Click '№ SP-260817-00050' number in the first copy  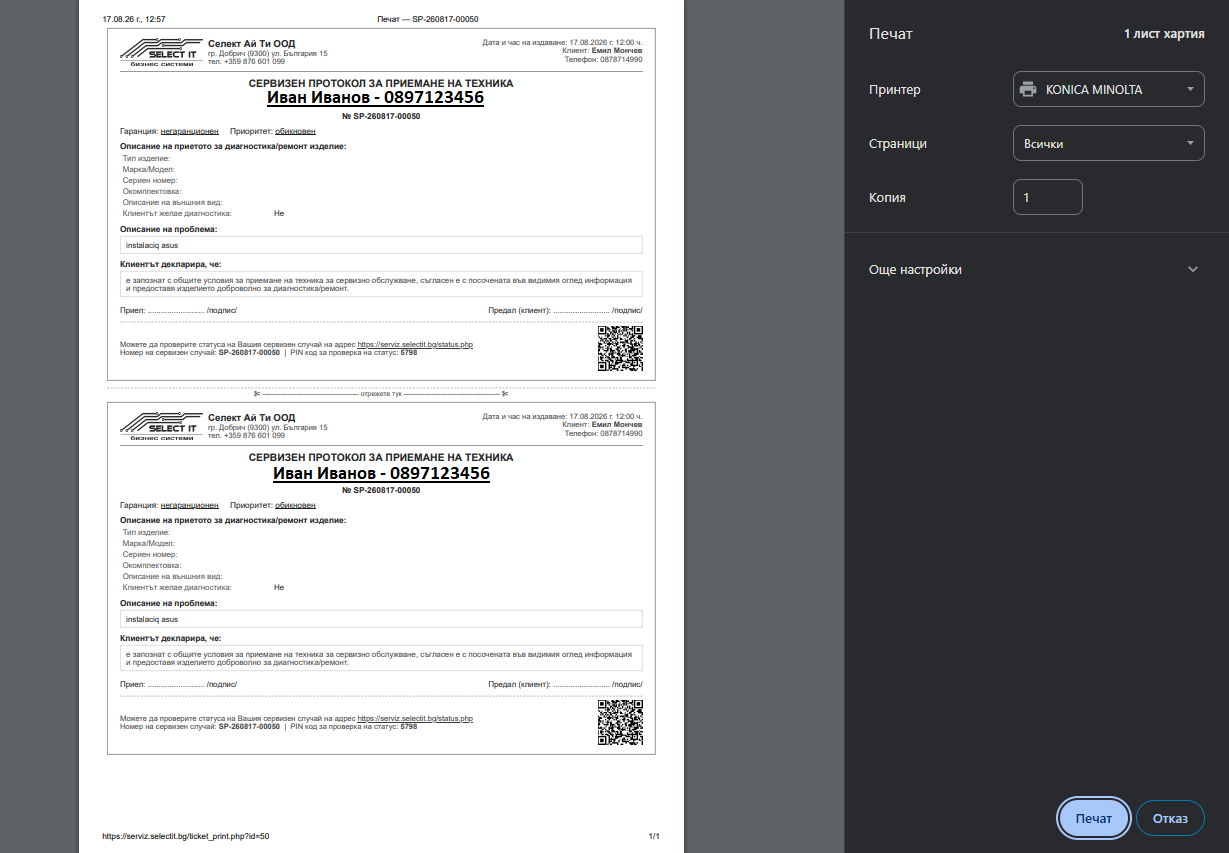pos(381,116)
